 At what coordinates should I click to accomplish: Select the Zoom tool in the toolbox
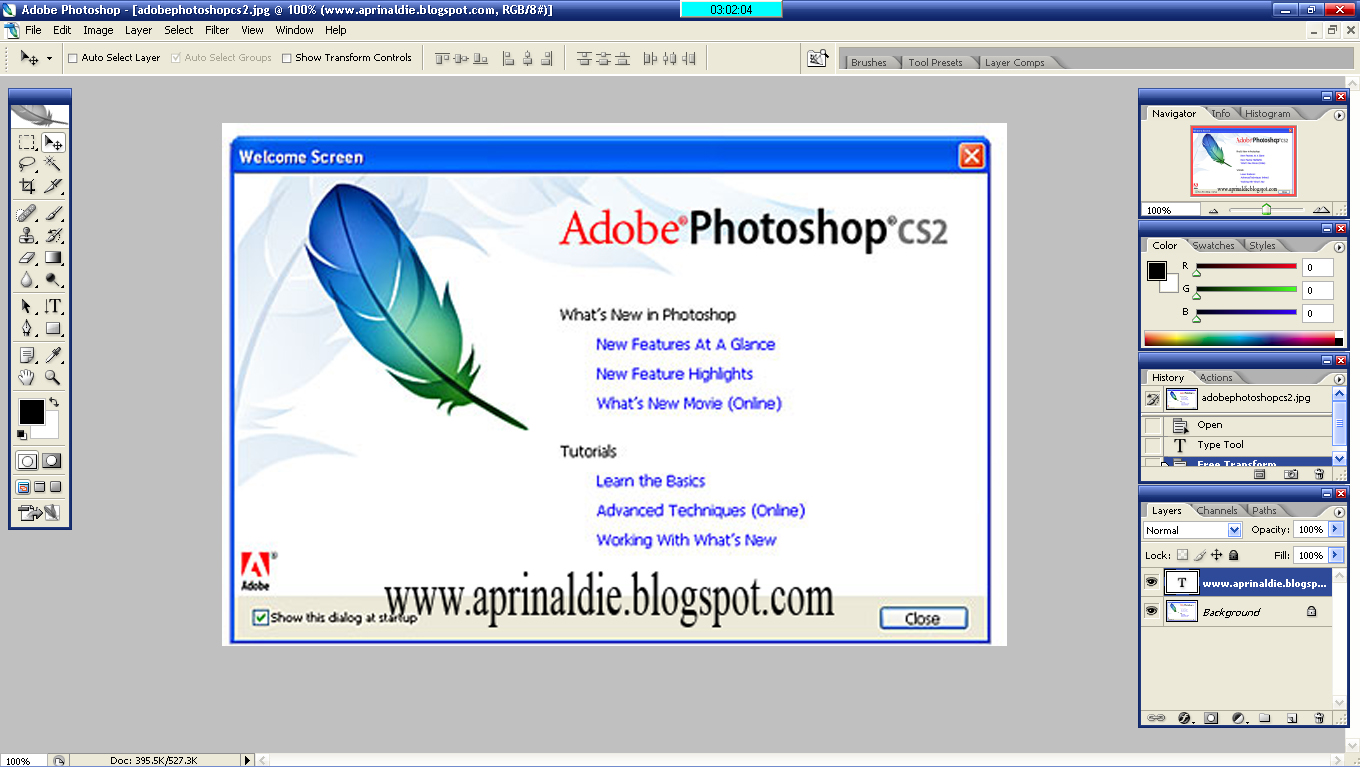pos(52,378)
